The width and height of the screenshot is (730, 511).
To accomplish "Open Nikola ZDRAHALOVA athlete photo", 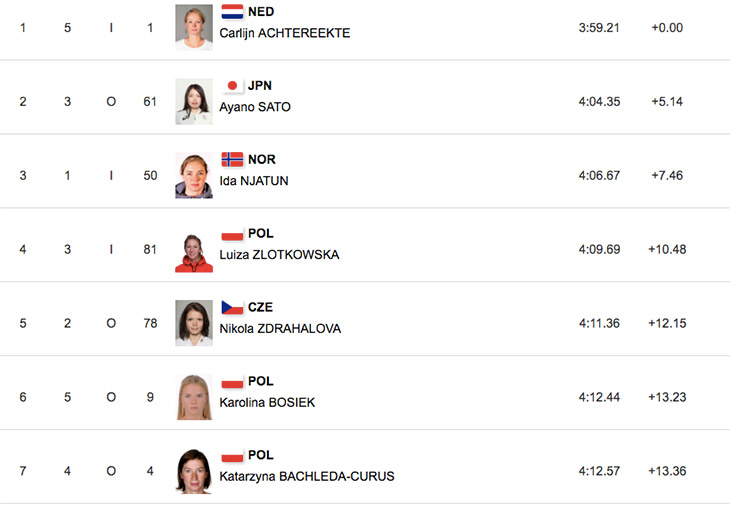I will 194,323.
